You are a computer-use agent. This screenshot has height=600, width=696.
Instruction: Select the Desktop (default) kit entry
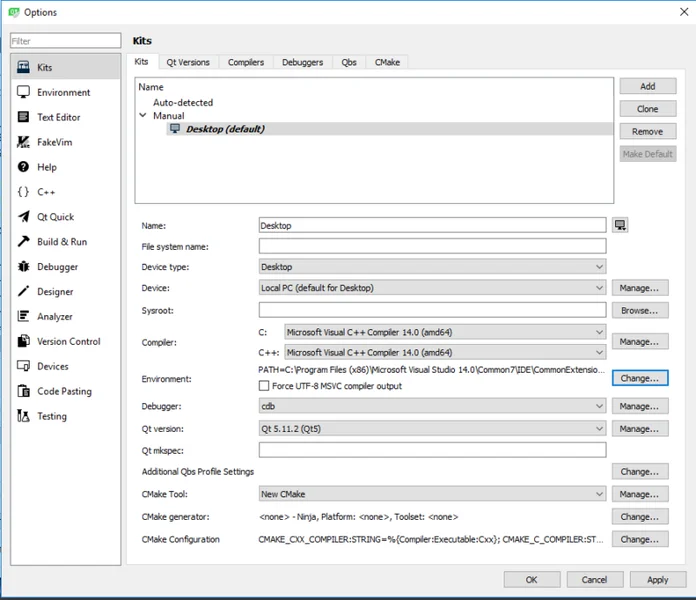point(224,129)
